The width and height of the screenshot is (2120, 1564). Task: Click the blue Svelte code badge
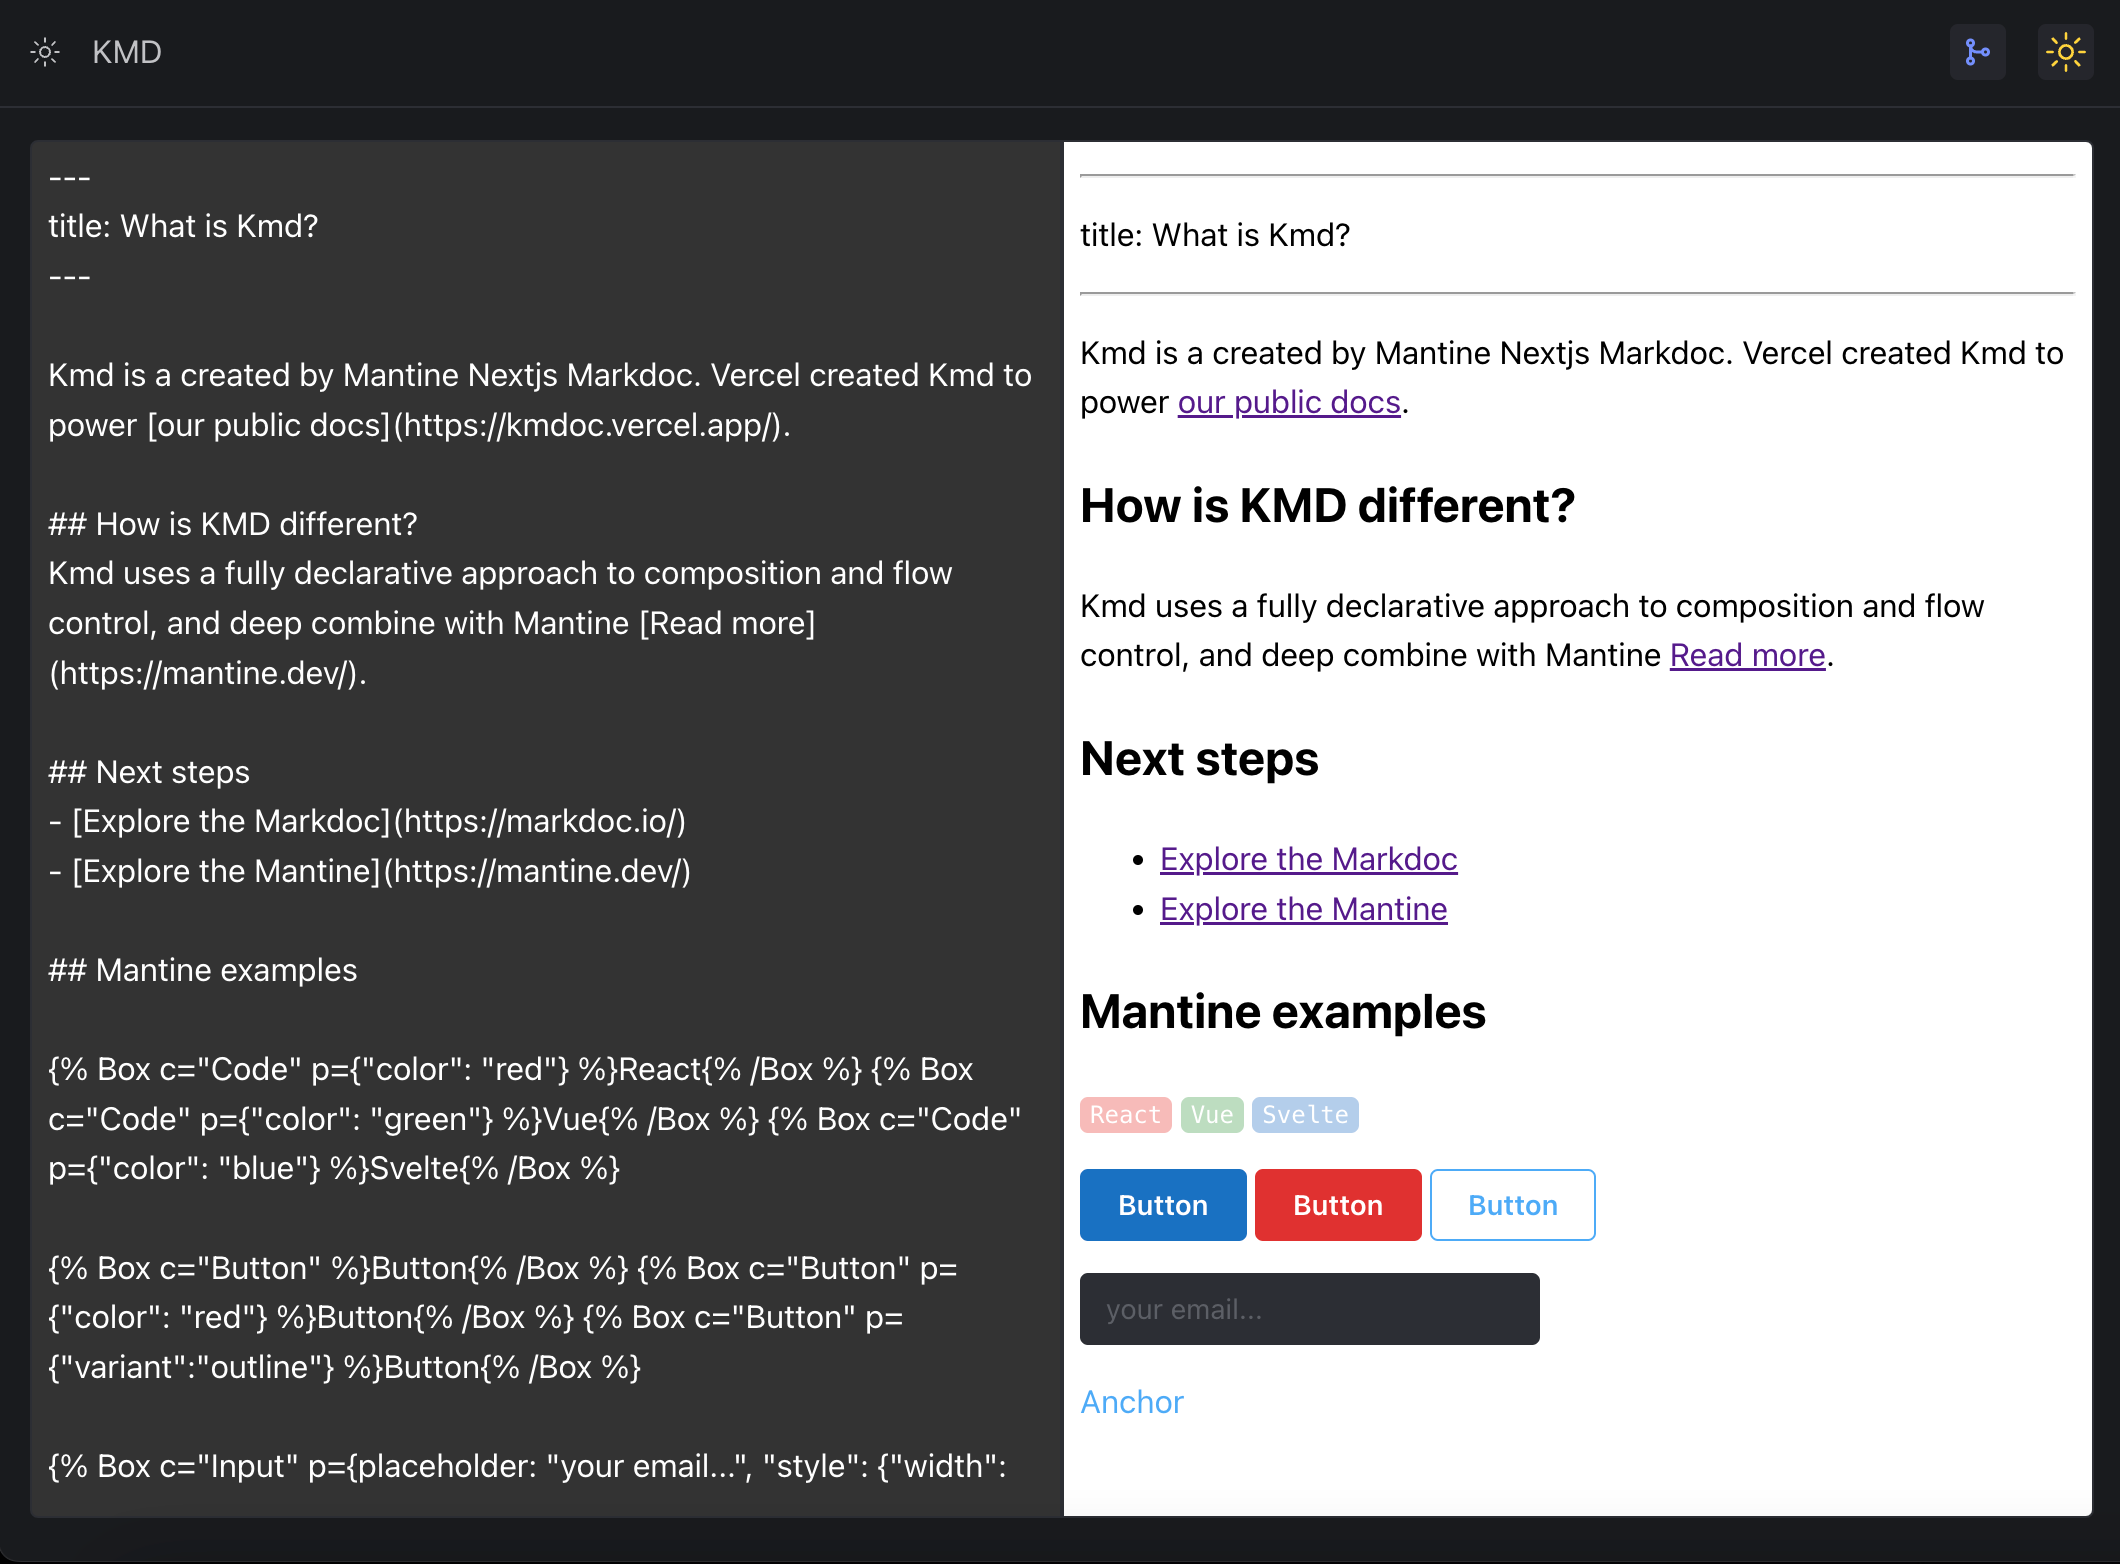coord(1304,1114)
